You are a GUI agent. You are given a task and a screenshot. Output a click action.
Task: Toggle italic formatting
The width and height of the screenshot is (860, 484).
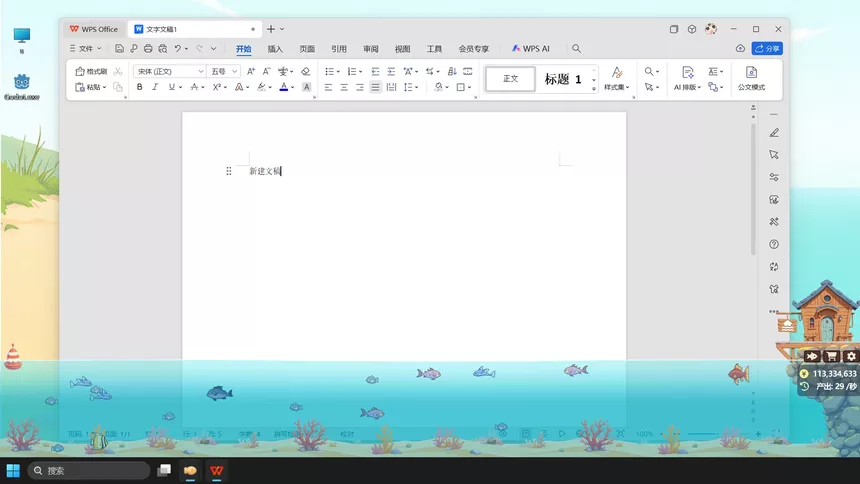tap(155, 87)
